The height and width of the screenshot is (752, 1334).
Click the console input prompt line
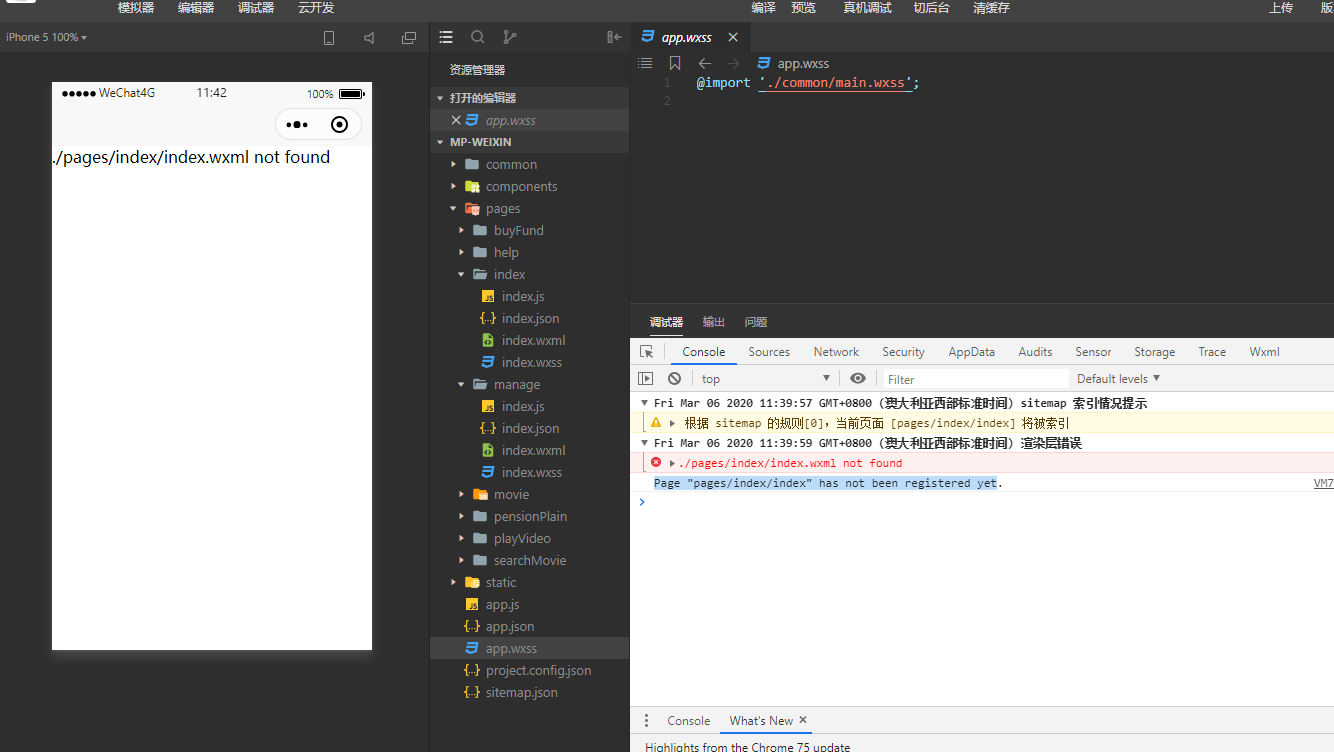(982, 502)
